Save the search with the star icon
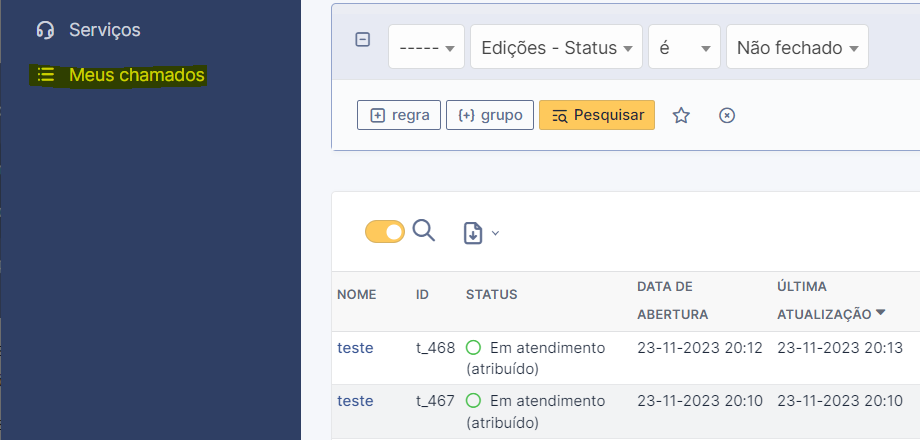920x440 pixels. click(681, 116)
